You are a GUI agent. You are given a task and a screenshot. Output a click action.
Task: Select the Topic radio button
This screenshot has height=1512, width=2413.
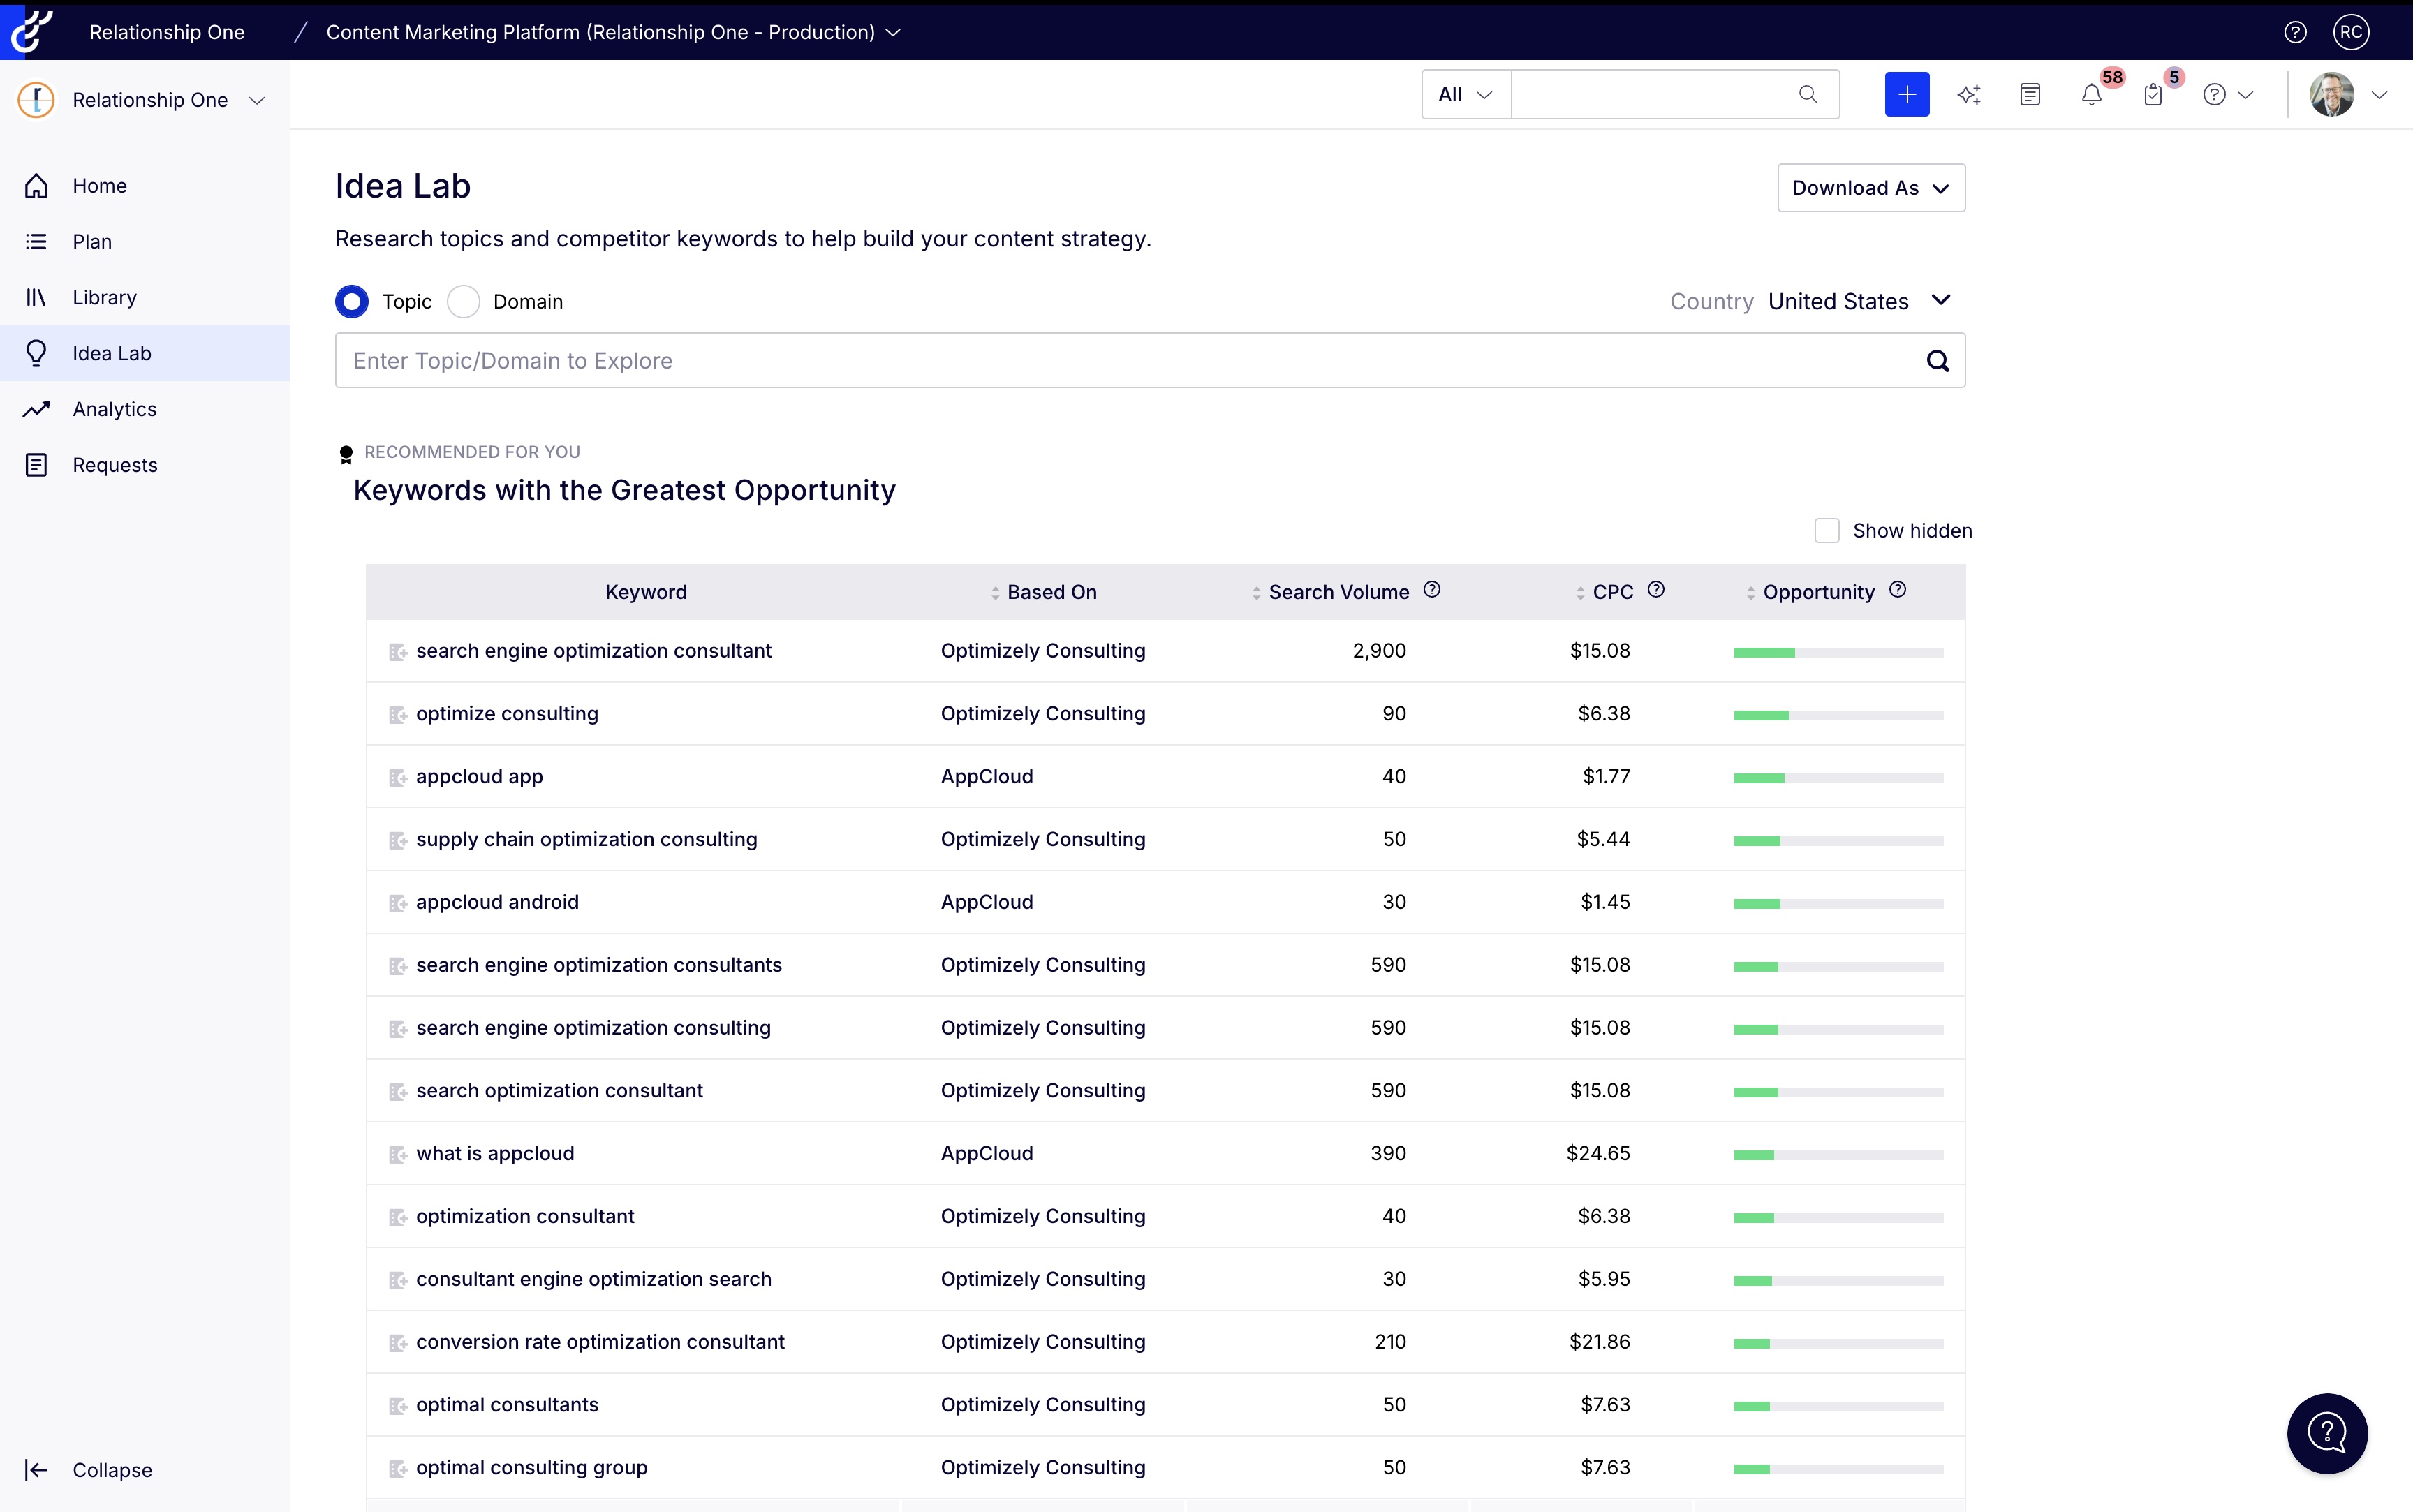point(352,301)
